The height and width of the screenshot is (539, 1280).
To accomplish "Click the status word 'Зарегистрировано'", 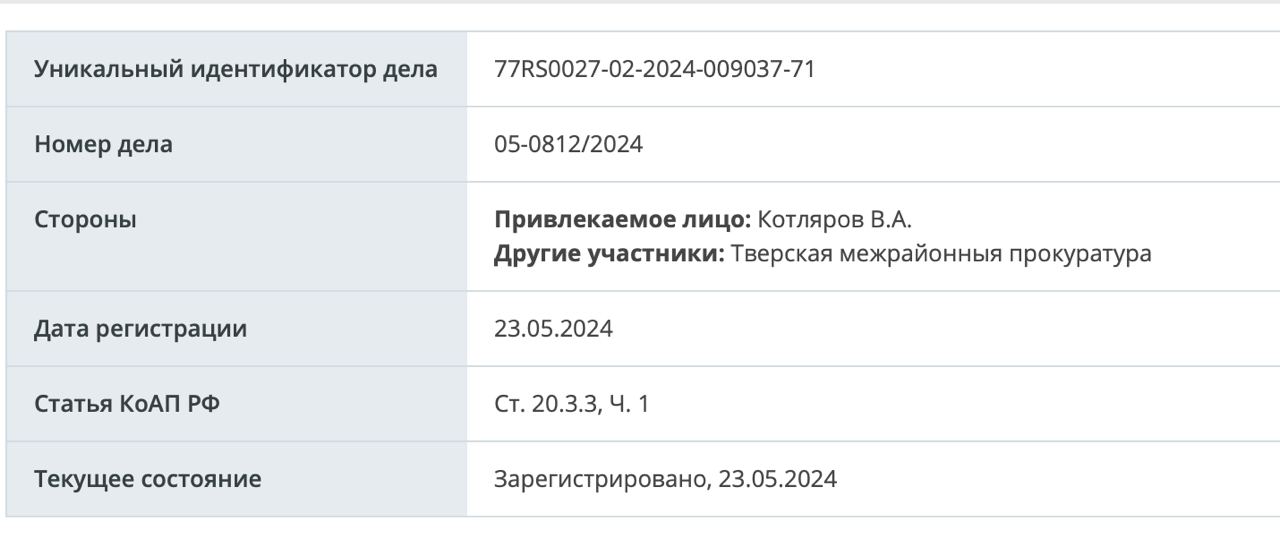I will [600, 479].
